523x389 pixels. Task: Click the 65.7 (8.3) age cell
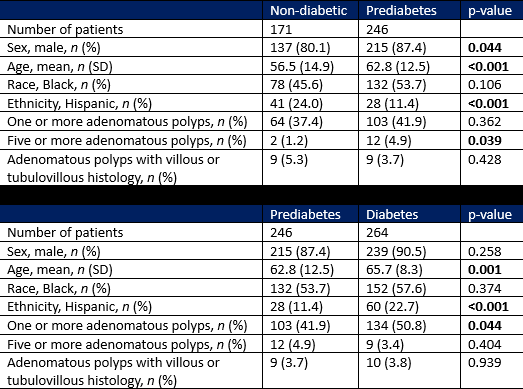click(394, 270)
